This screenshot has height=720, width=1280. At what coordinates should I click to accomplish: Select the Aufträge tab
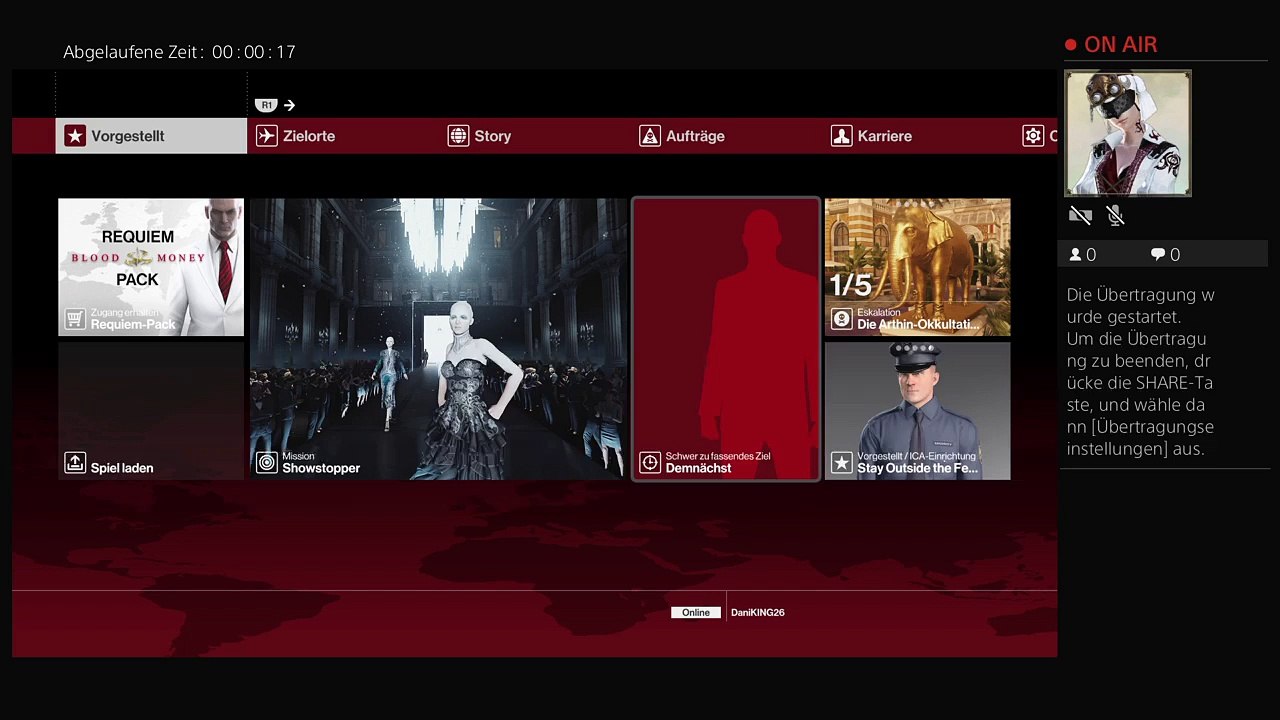[x=727, y=136]
